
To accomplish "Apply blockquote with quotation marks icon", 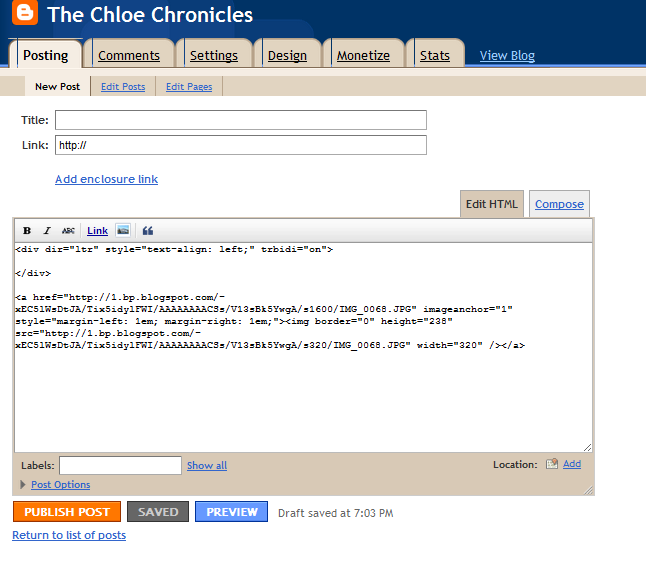I will point(147,231).
